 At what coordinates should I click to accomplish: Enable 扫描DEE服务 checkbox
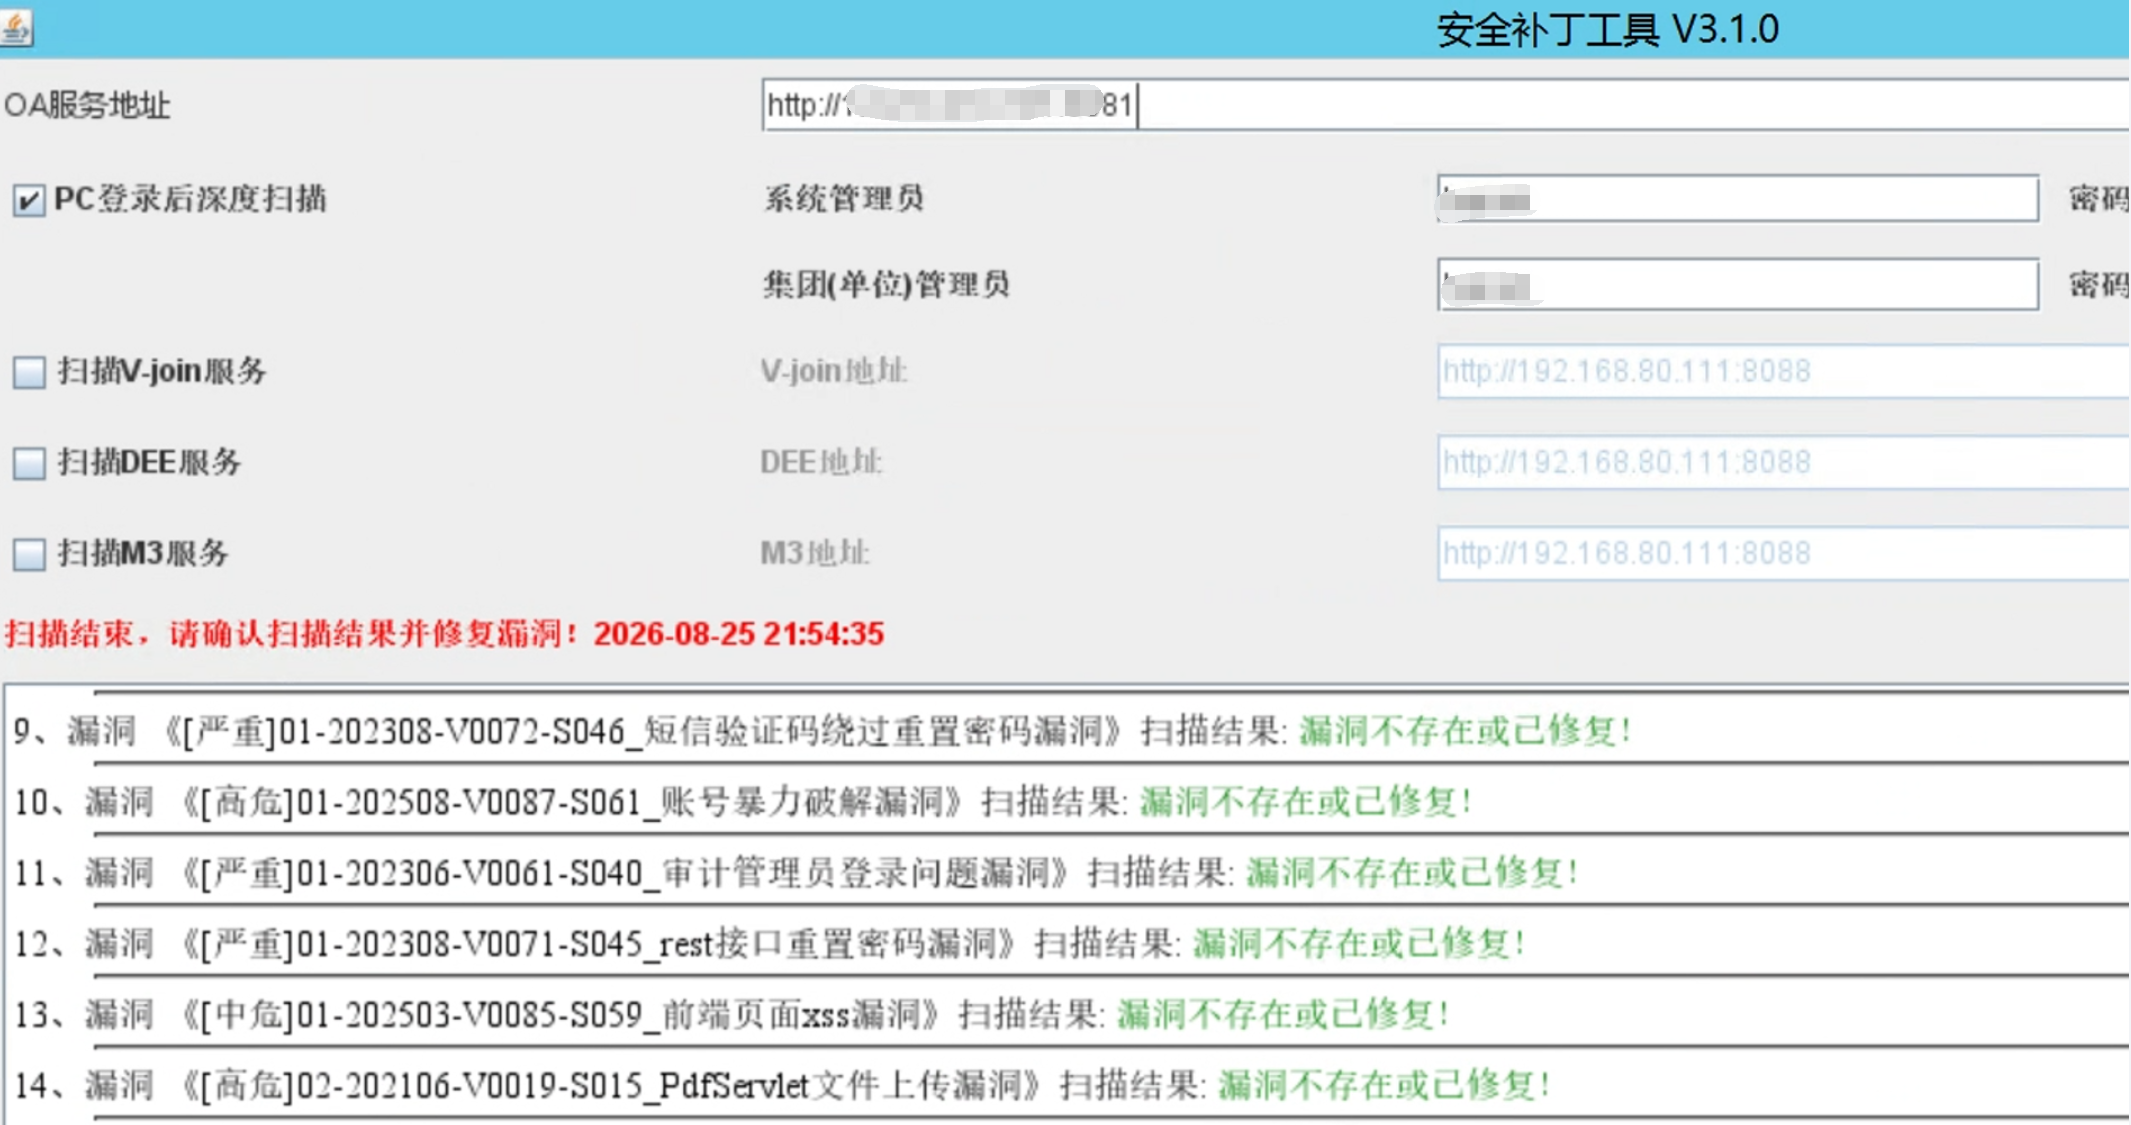29,463
